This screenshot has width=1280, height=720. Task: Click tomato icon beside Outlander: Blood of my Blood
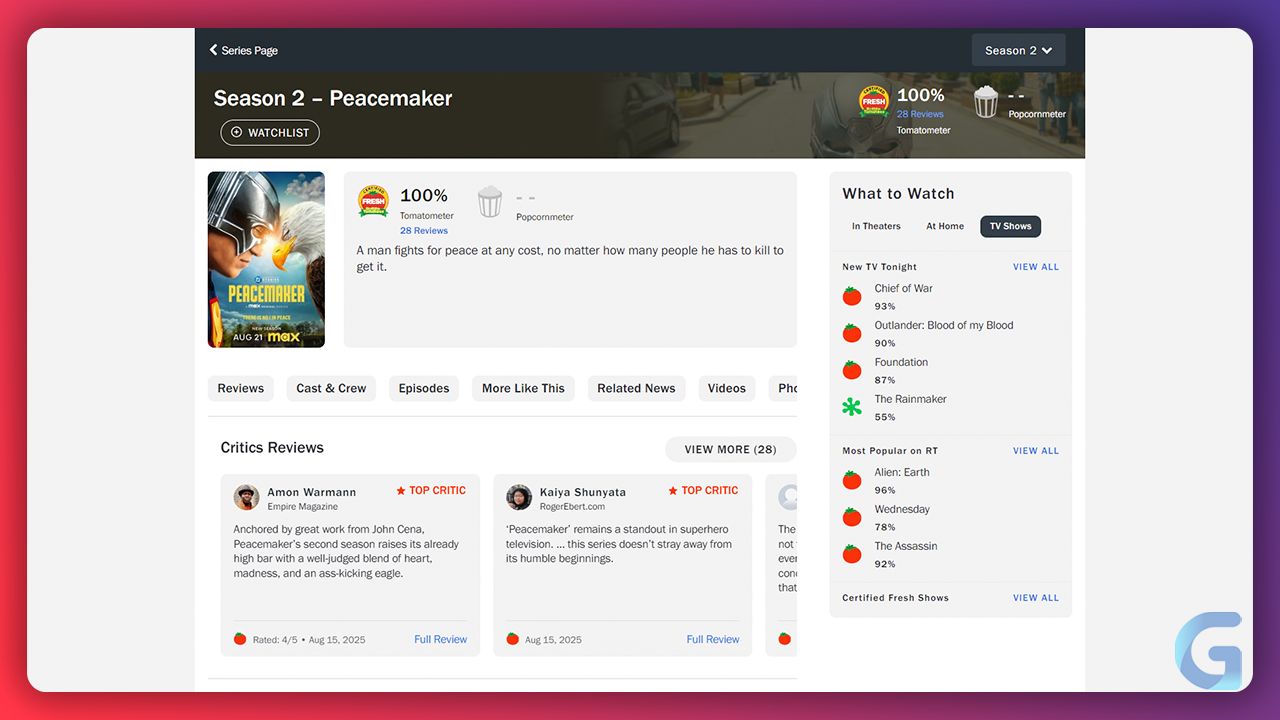tap(852, 333)
